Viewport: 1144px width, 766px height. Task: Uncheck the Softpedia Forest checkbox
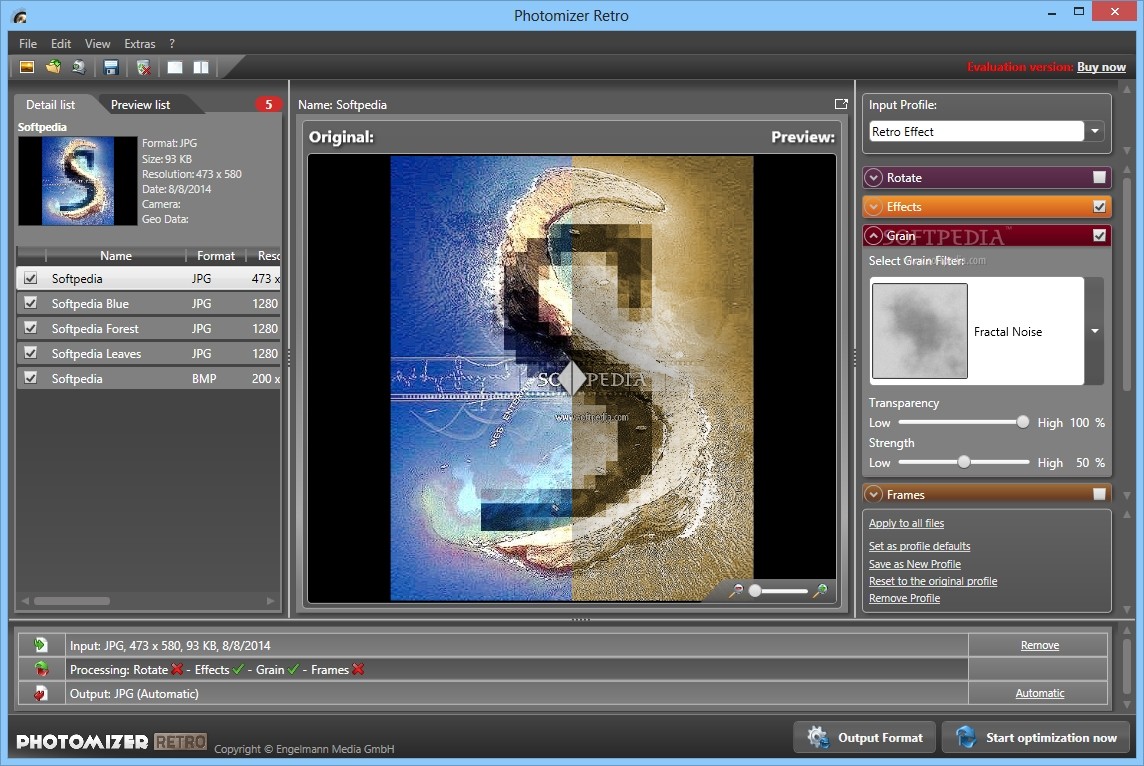(x=31, y=328)
